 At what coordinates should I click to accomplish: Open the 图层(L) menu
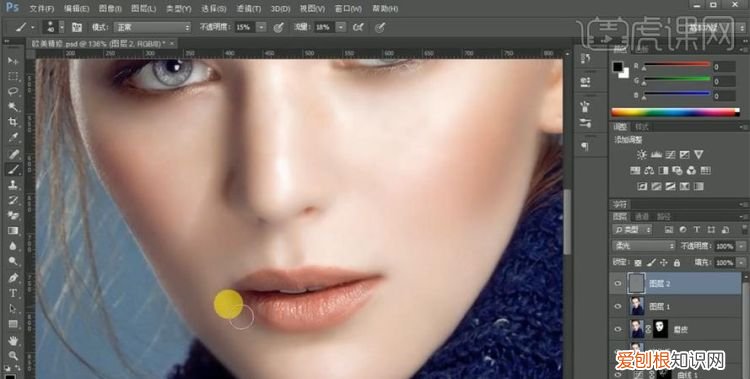pyautogui.click(x=143, y=9)
